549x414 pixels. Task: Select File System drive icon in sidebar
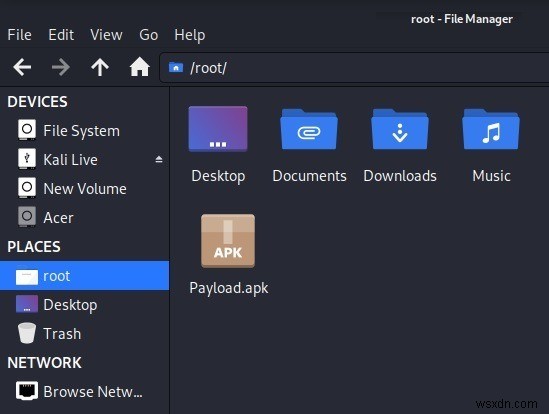pyautogui.click(x=27, y=130)
